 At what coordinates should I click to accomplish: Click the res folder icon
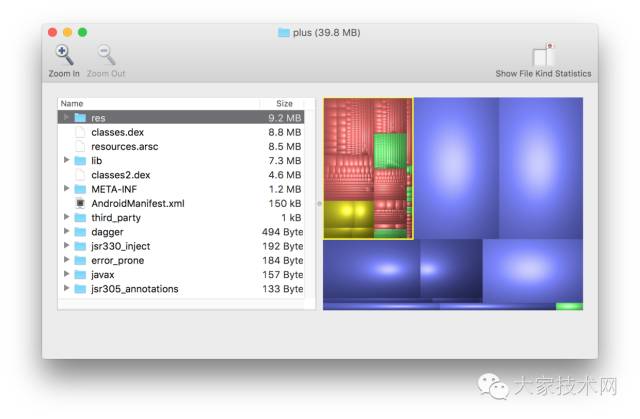pyautogui.click(x=80, y=118)
